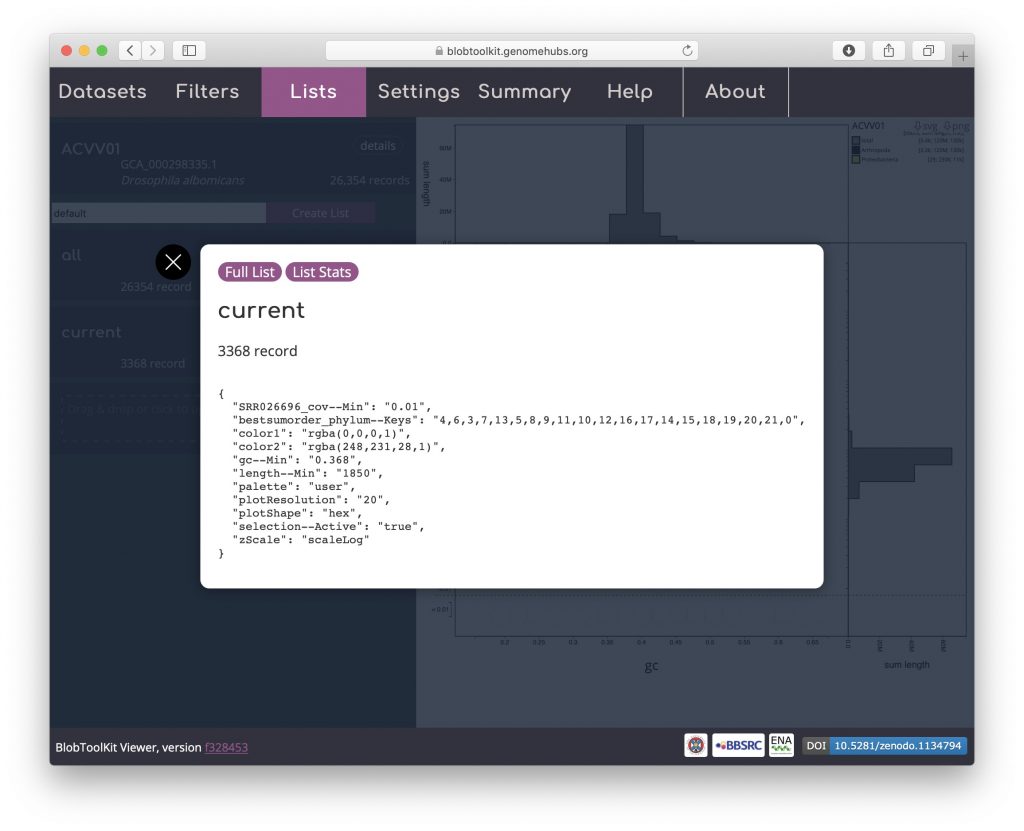Click the blobtoolkit.genomehubs.org address field

tap(511, 50)
